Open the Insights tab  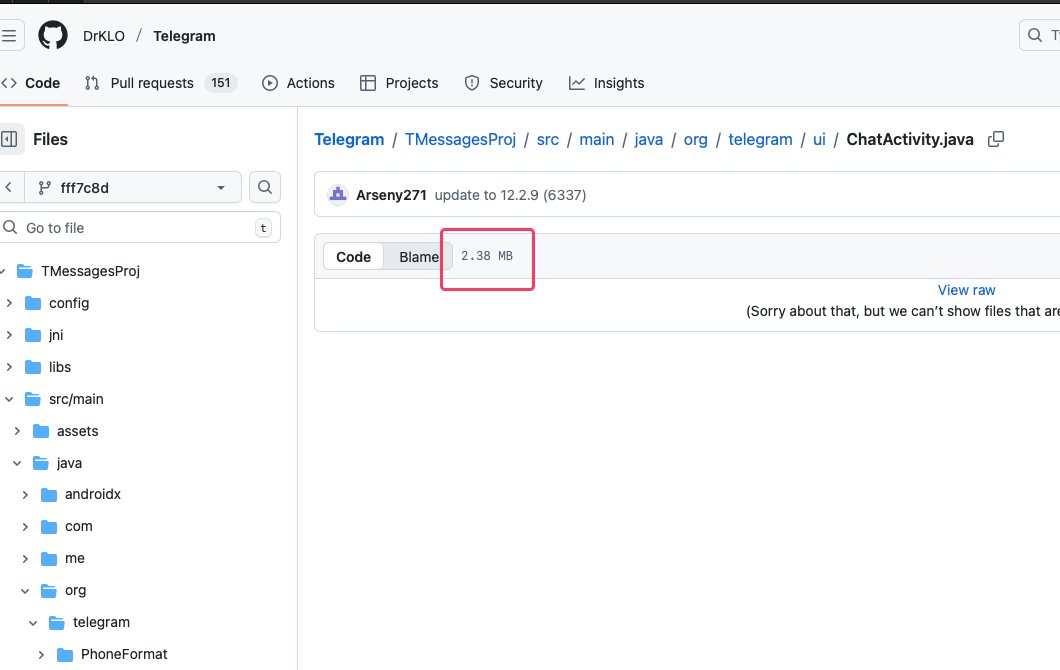tap(606, 83)
